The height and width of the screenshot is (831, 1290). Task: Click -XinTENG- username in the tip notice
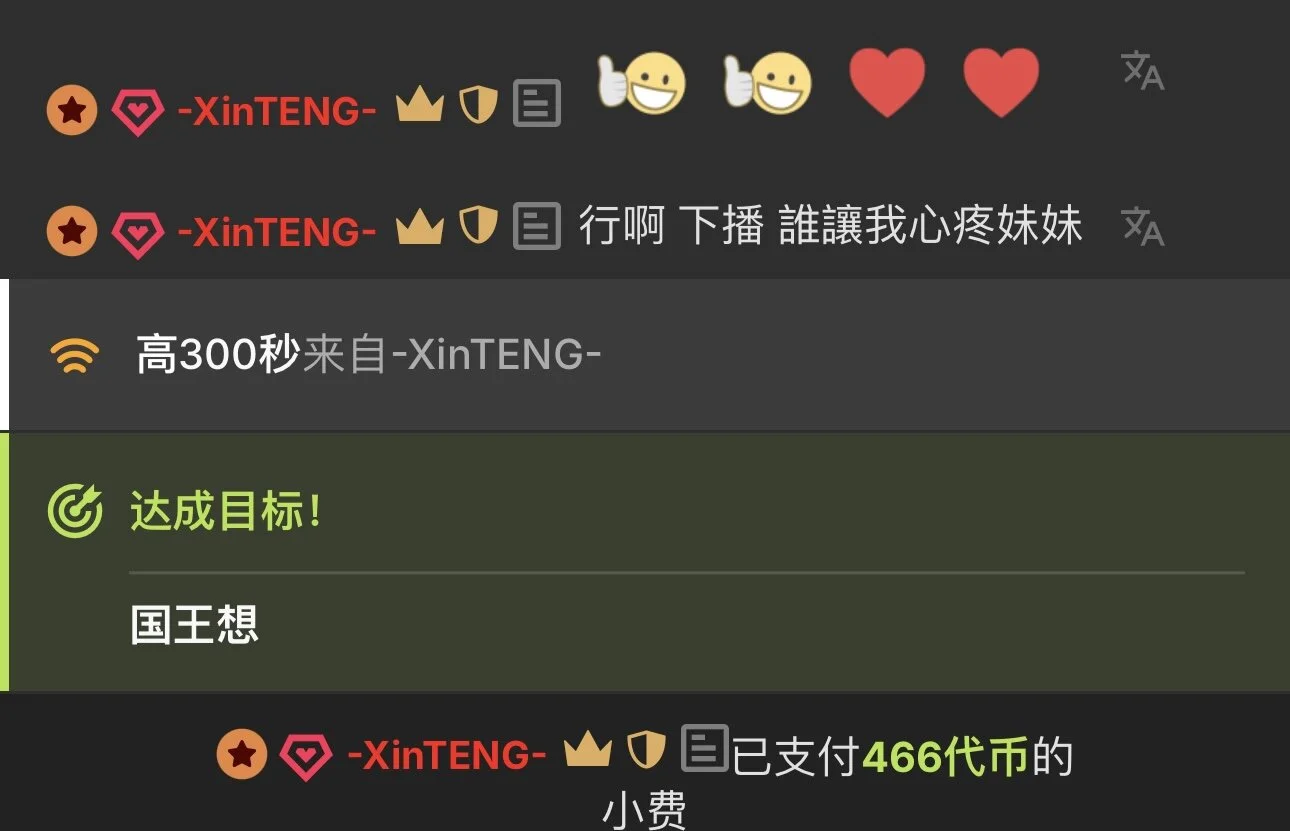(447, 755)
